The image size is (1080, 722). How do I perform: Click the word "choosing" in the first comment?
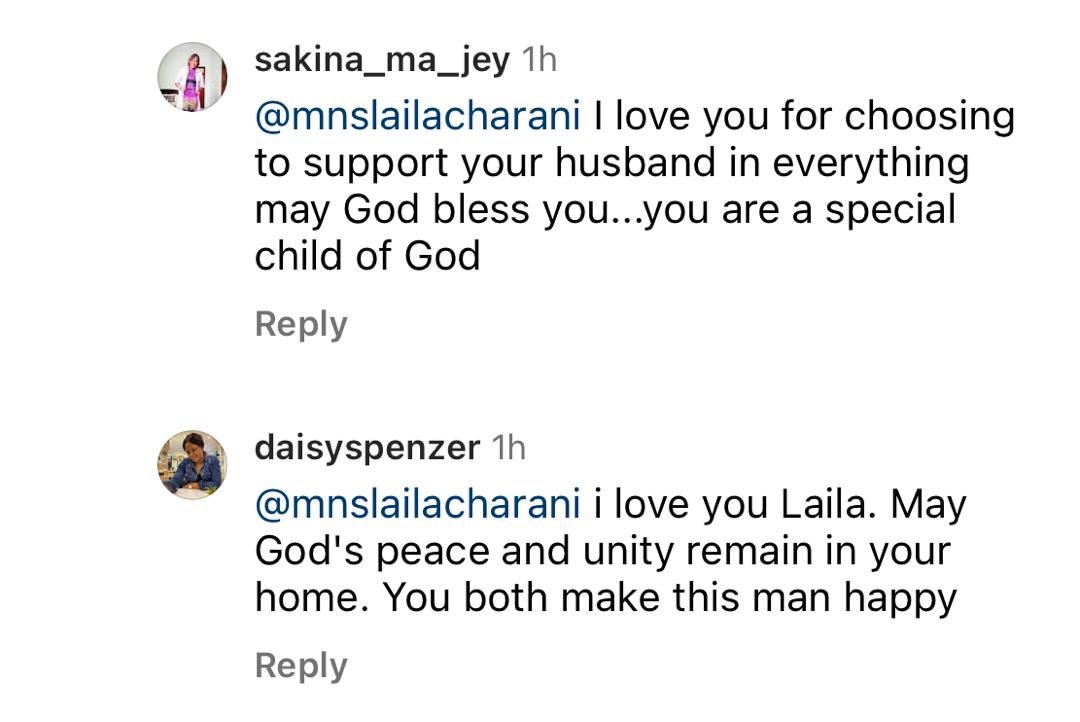click(x=929, y=116)
